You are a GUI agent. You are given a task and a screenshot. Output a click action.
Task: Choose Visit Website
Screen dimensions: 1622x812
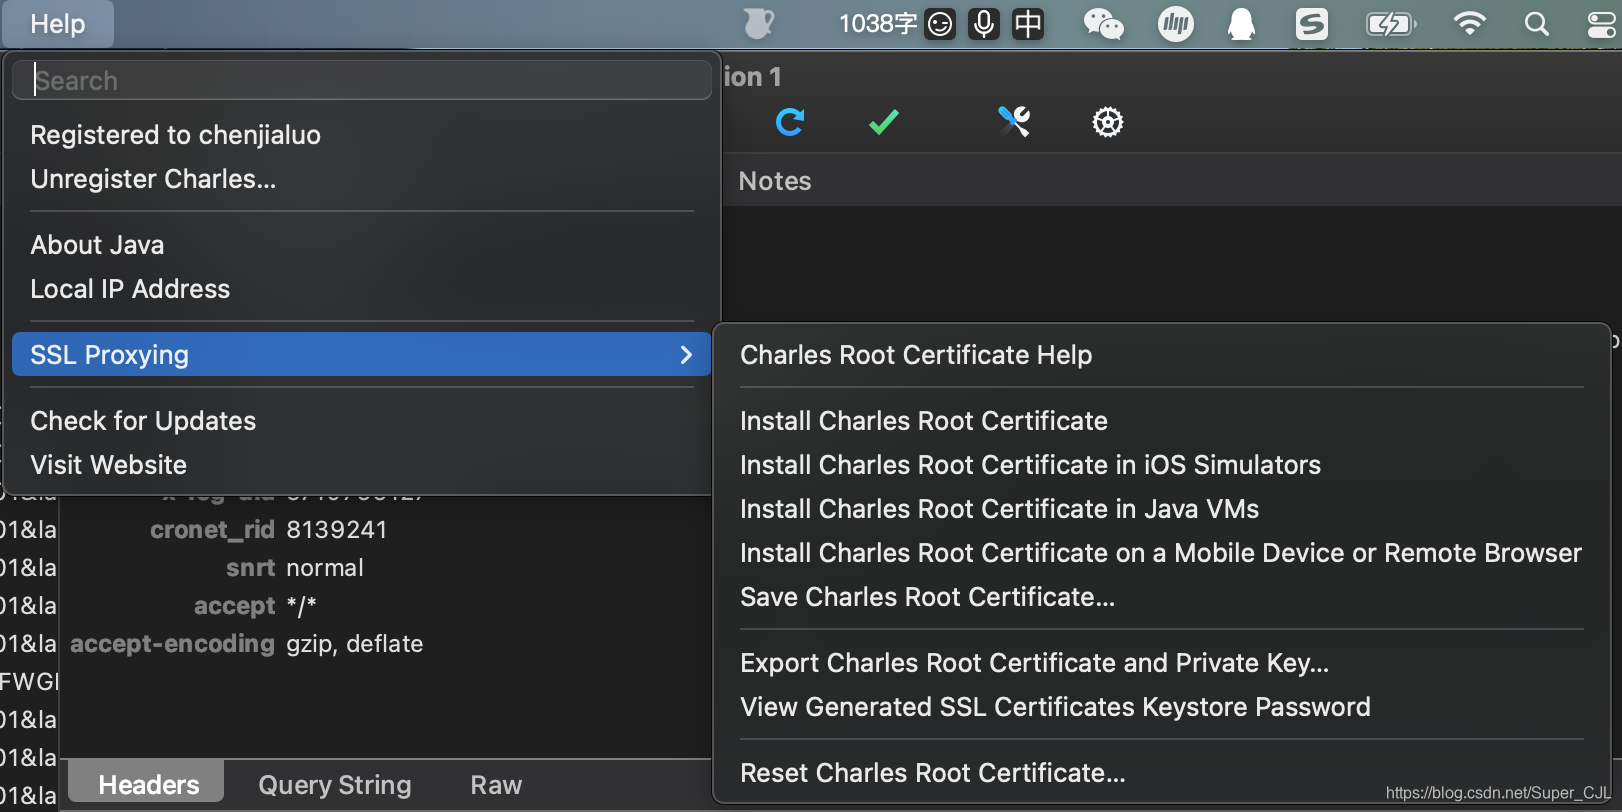click(362, 465)
